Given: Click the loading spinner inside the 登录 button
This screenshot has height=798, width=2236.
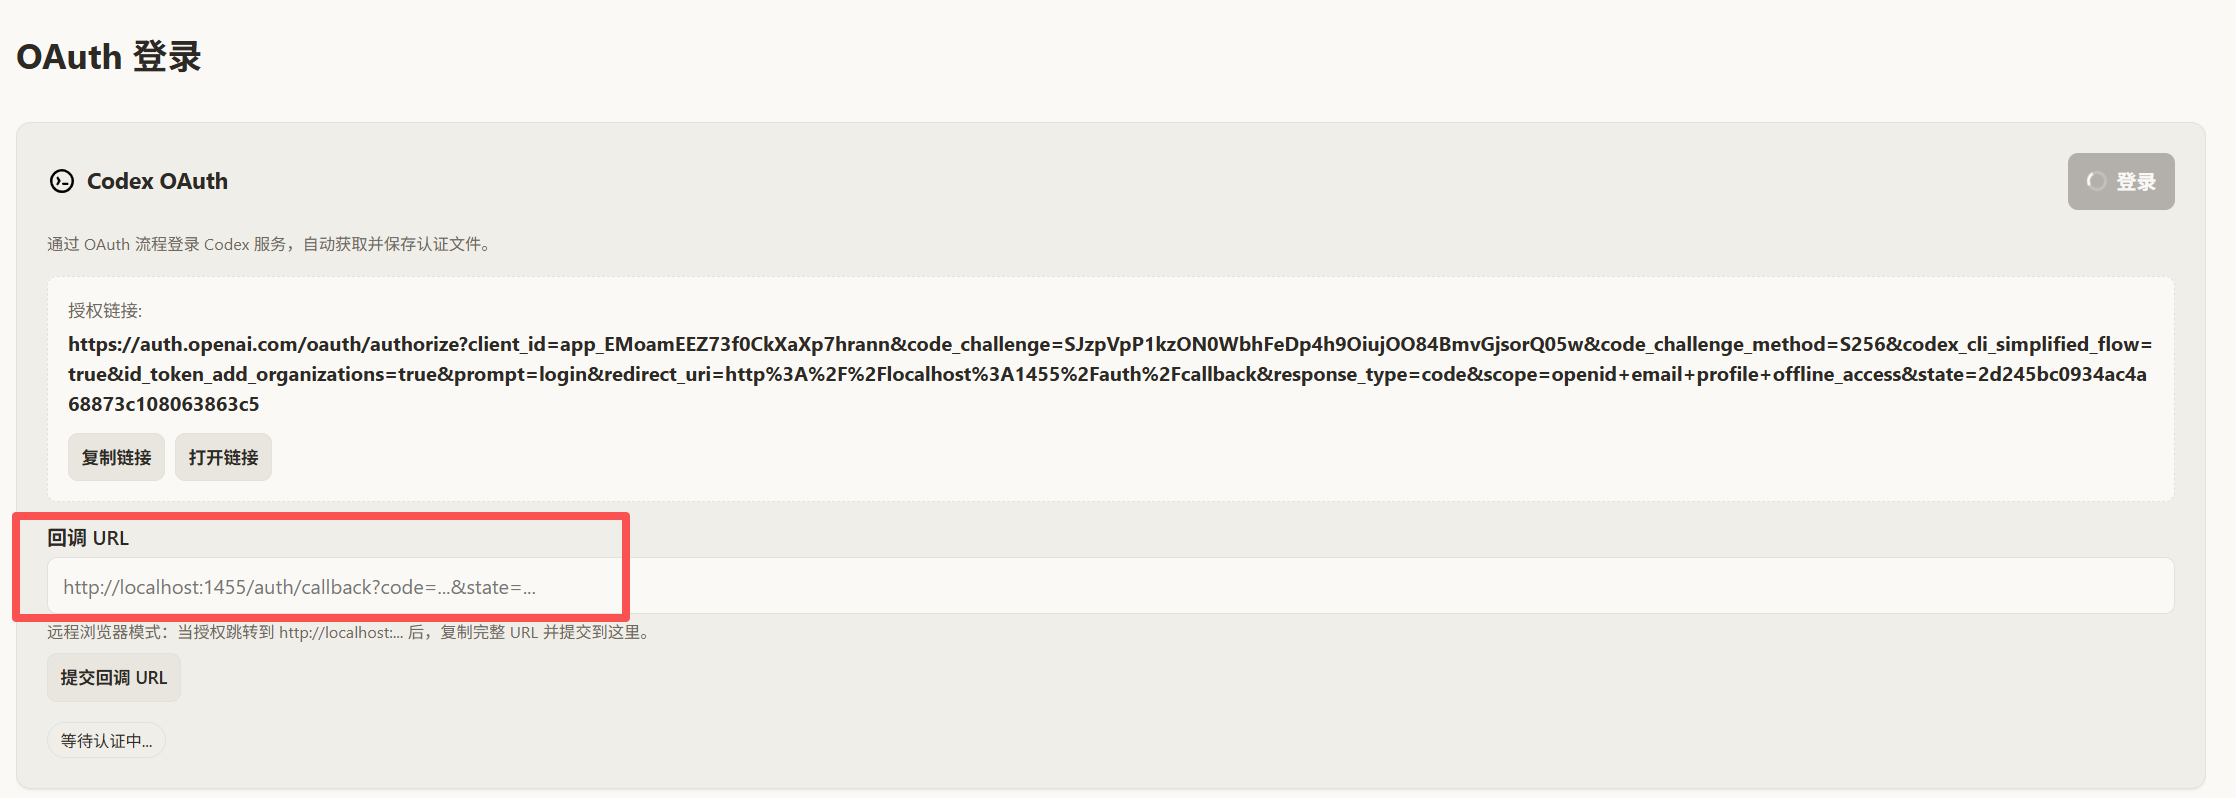Looking at the screenshot, I should point(2096,181).
